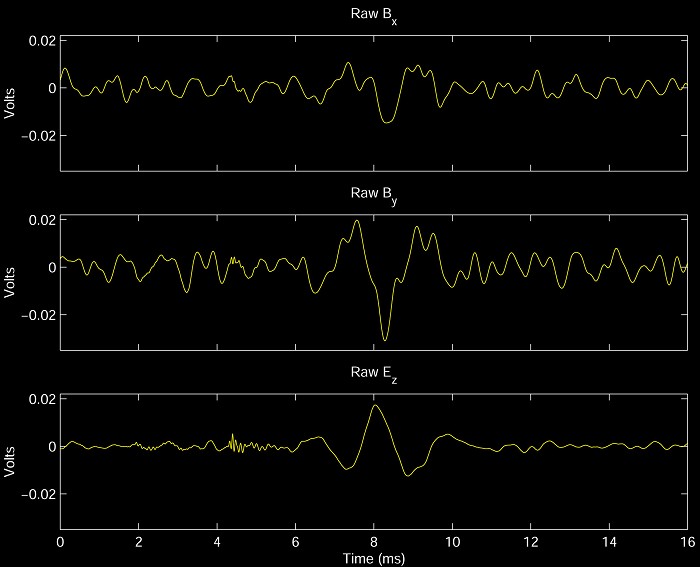Click the Volts label of the Bx plot
The height and width of the screenshot is (567, 700).
10,103
